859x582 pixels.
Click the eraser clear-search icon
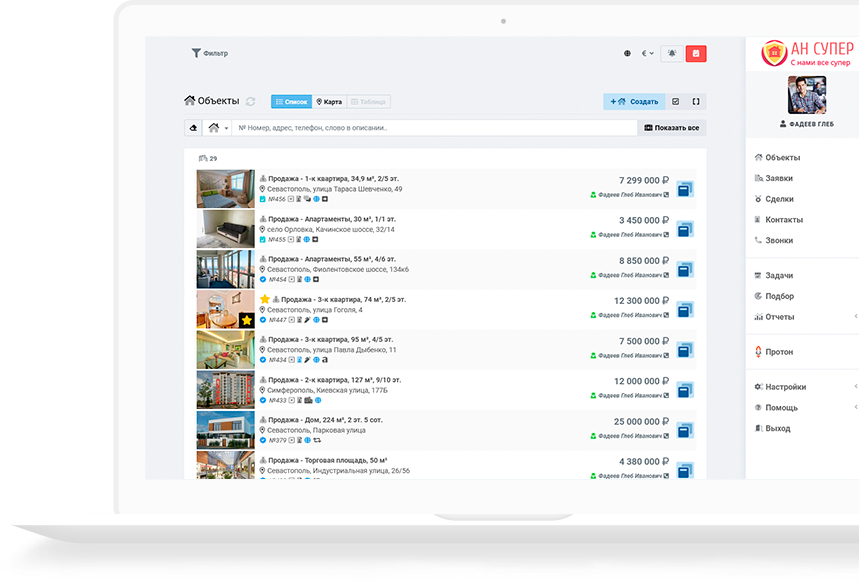193,128
